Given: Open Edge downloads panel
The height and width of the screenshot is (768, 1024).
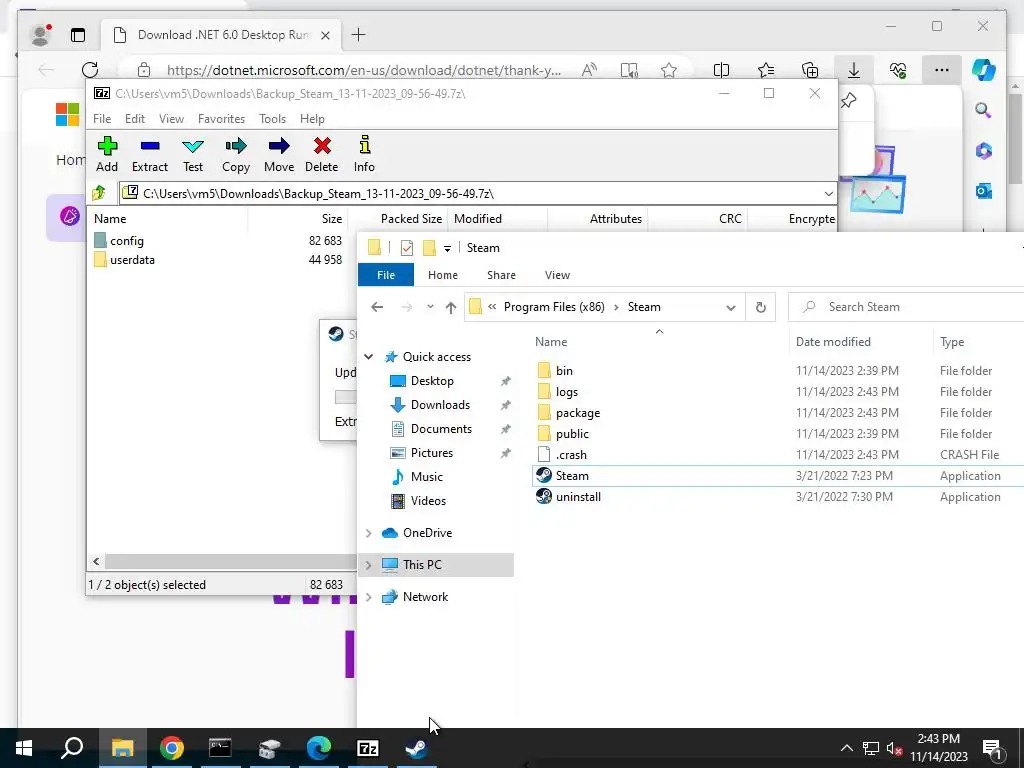Looking at the screenshot, I should pyautogui.click(x=854, y=70).
